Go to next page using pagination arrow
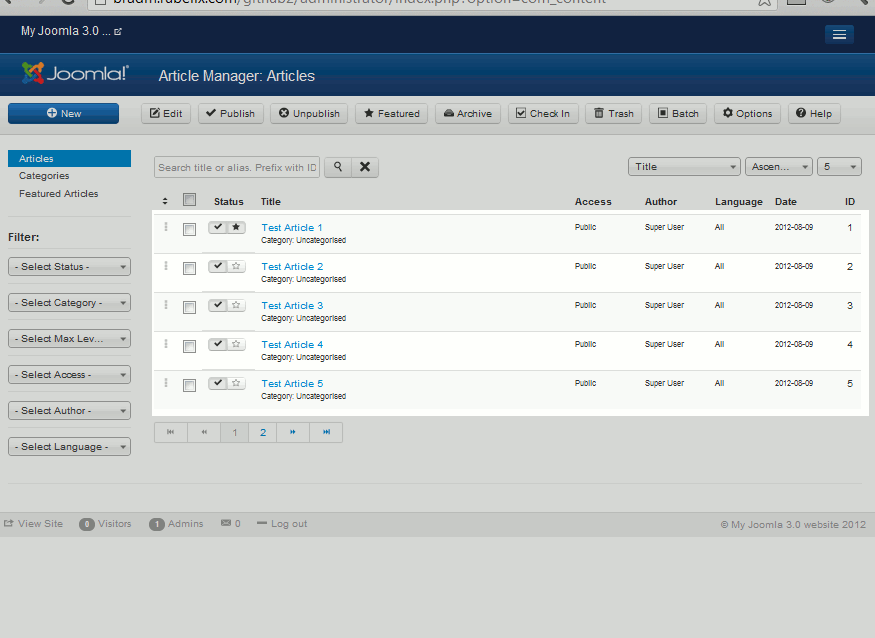 pyautogui.click(x=293, y=432)
